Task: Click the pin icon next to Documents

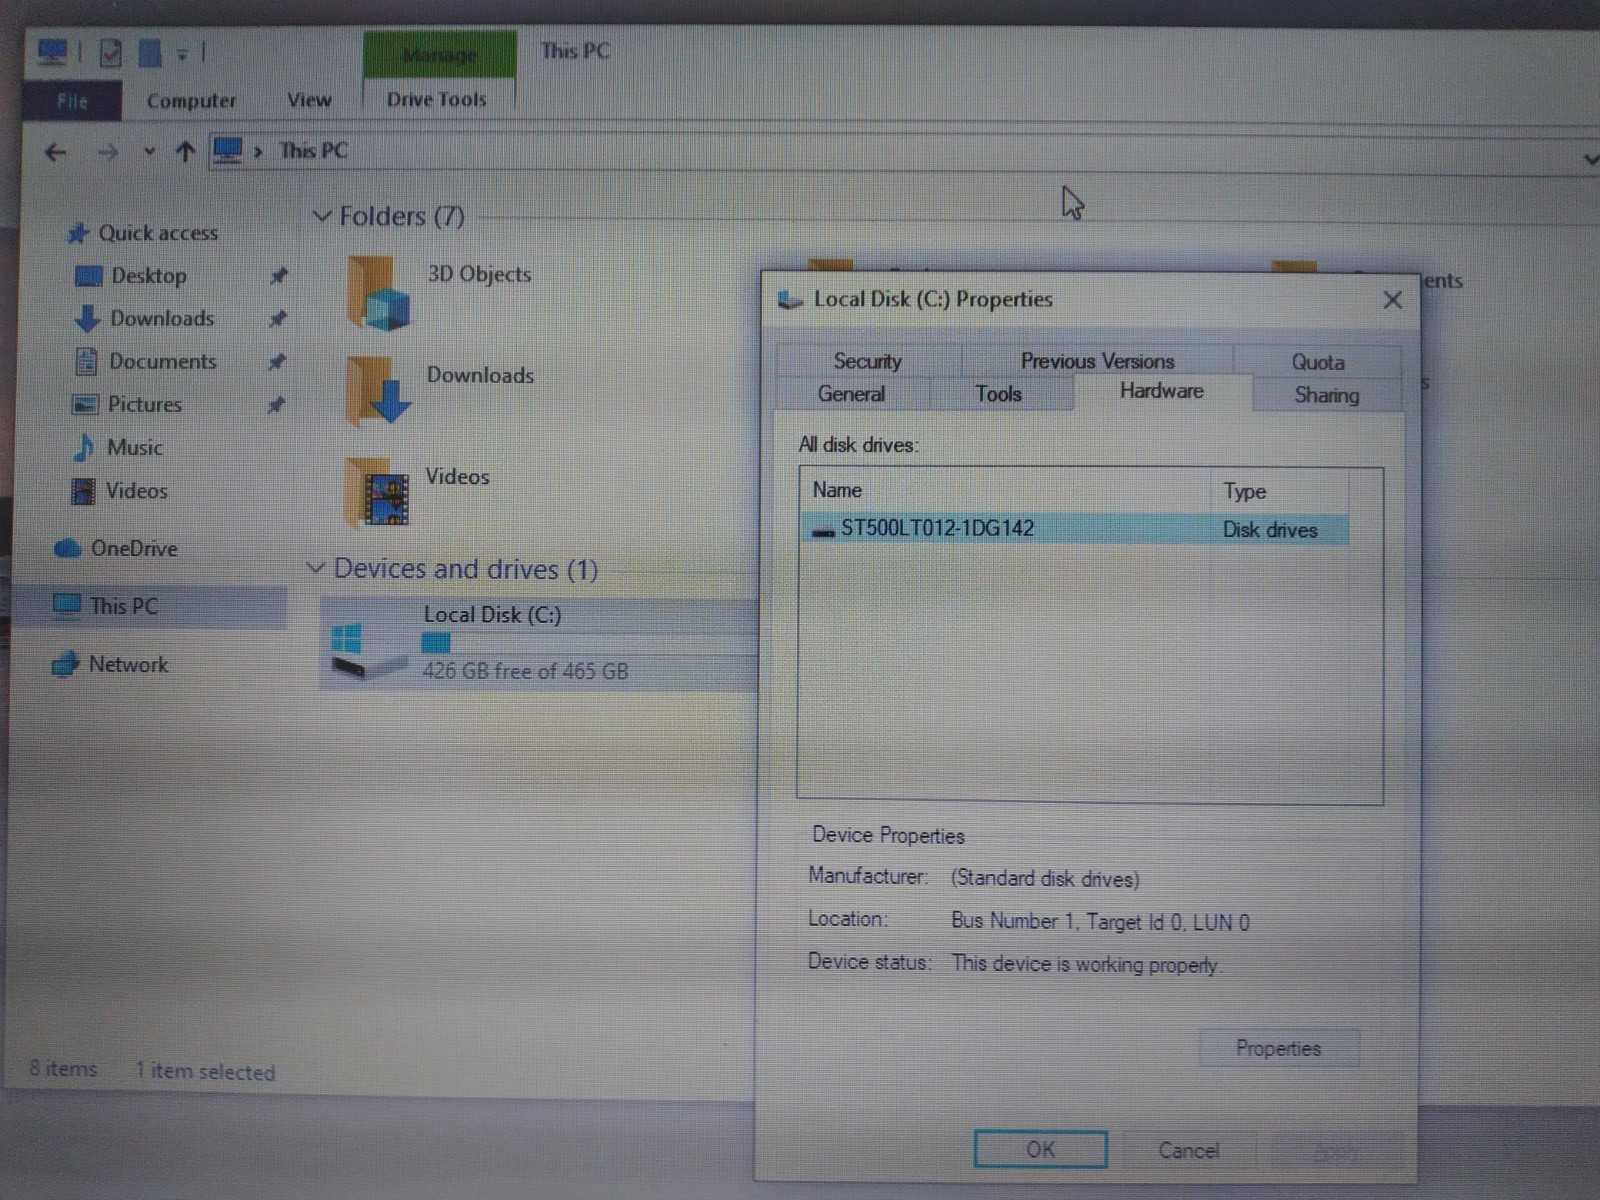Action: [x=277, y=362]
